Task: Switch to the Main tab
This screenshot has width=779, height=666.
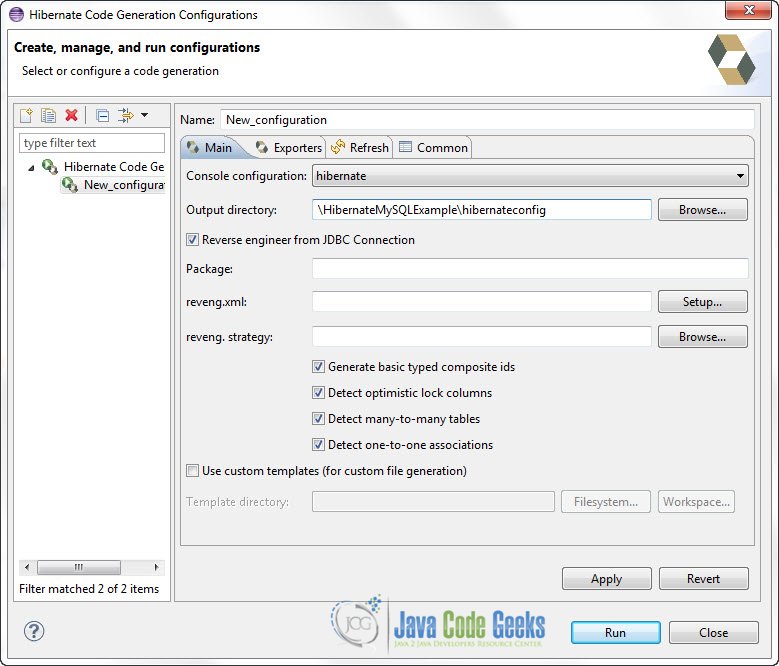Action: 211,148
